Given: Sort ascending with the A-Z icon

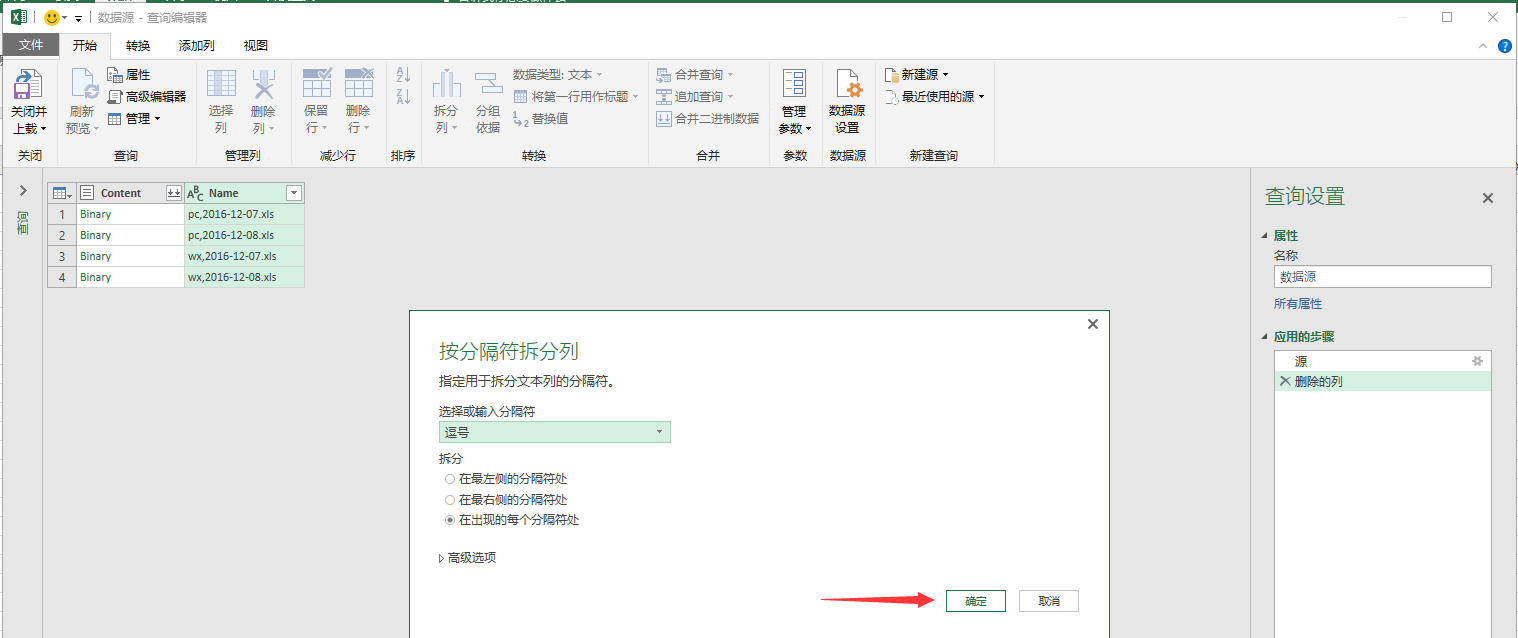Looking at the screenshot, I should pos(403,74).
